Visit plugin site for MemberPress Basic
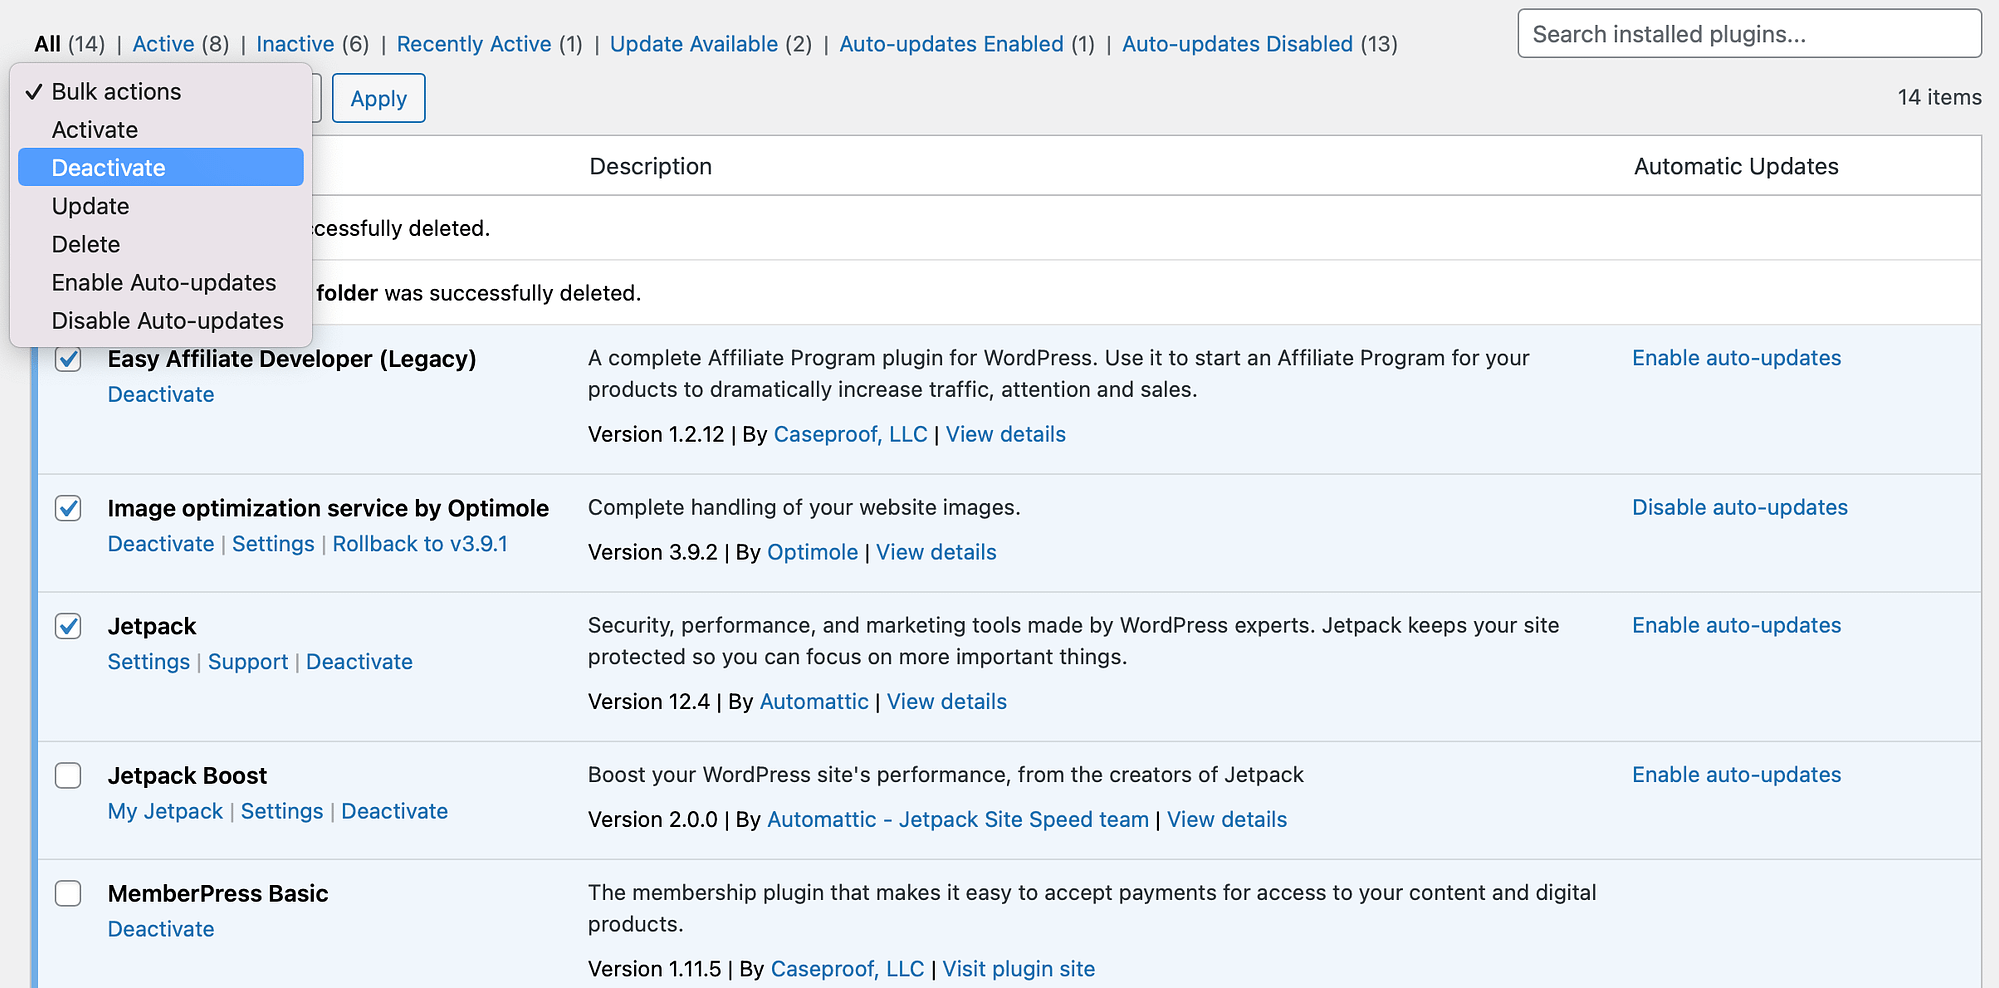 [1019, 969]
